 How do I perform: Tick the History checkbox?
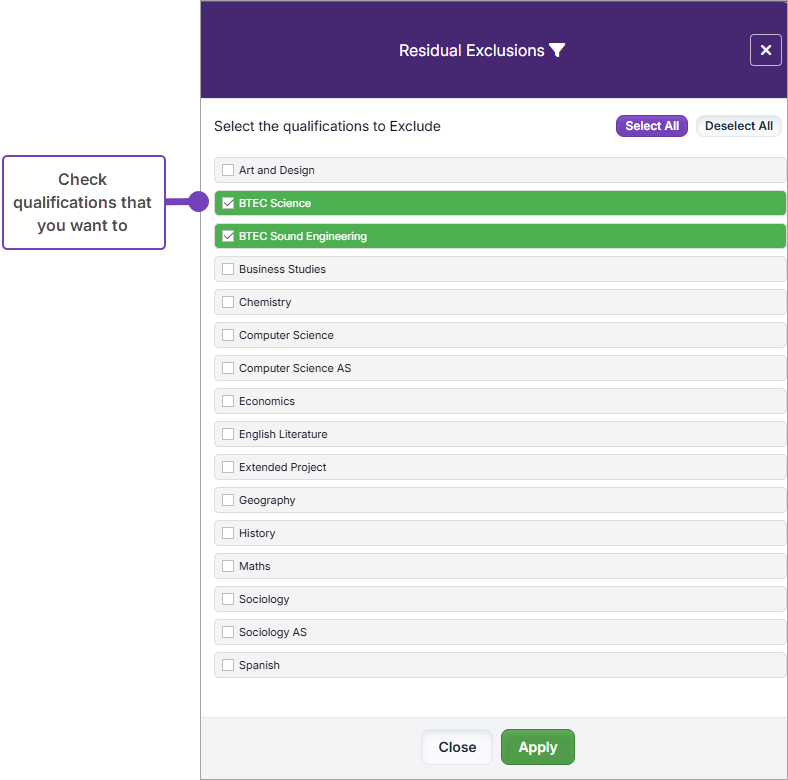click(x=228, y=533)
